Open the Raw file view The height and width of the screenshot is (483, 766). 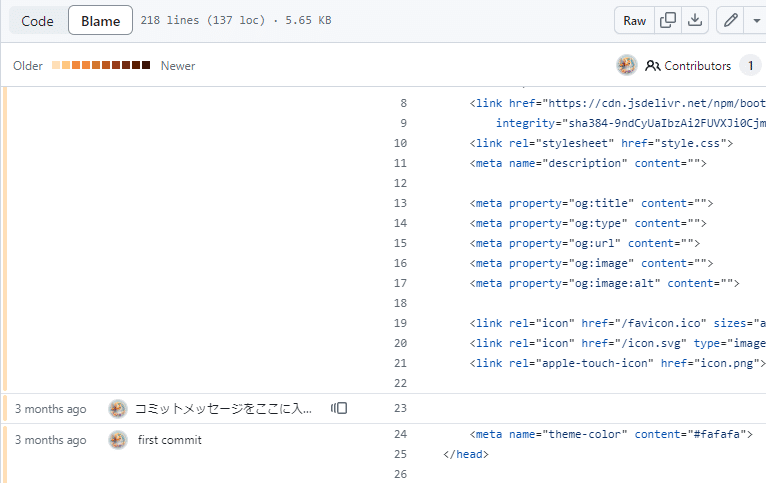click(635, 21)
